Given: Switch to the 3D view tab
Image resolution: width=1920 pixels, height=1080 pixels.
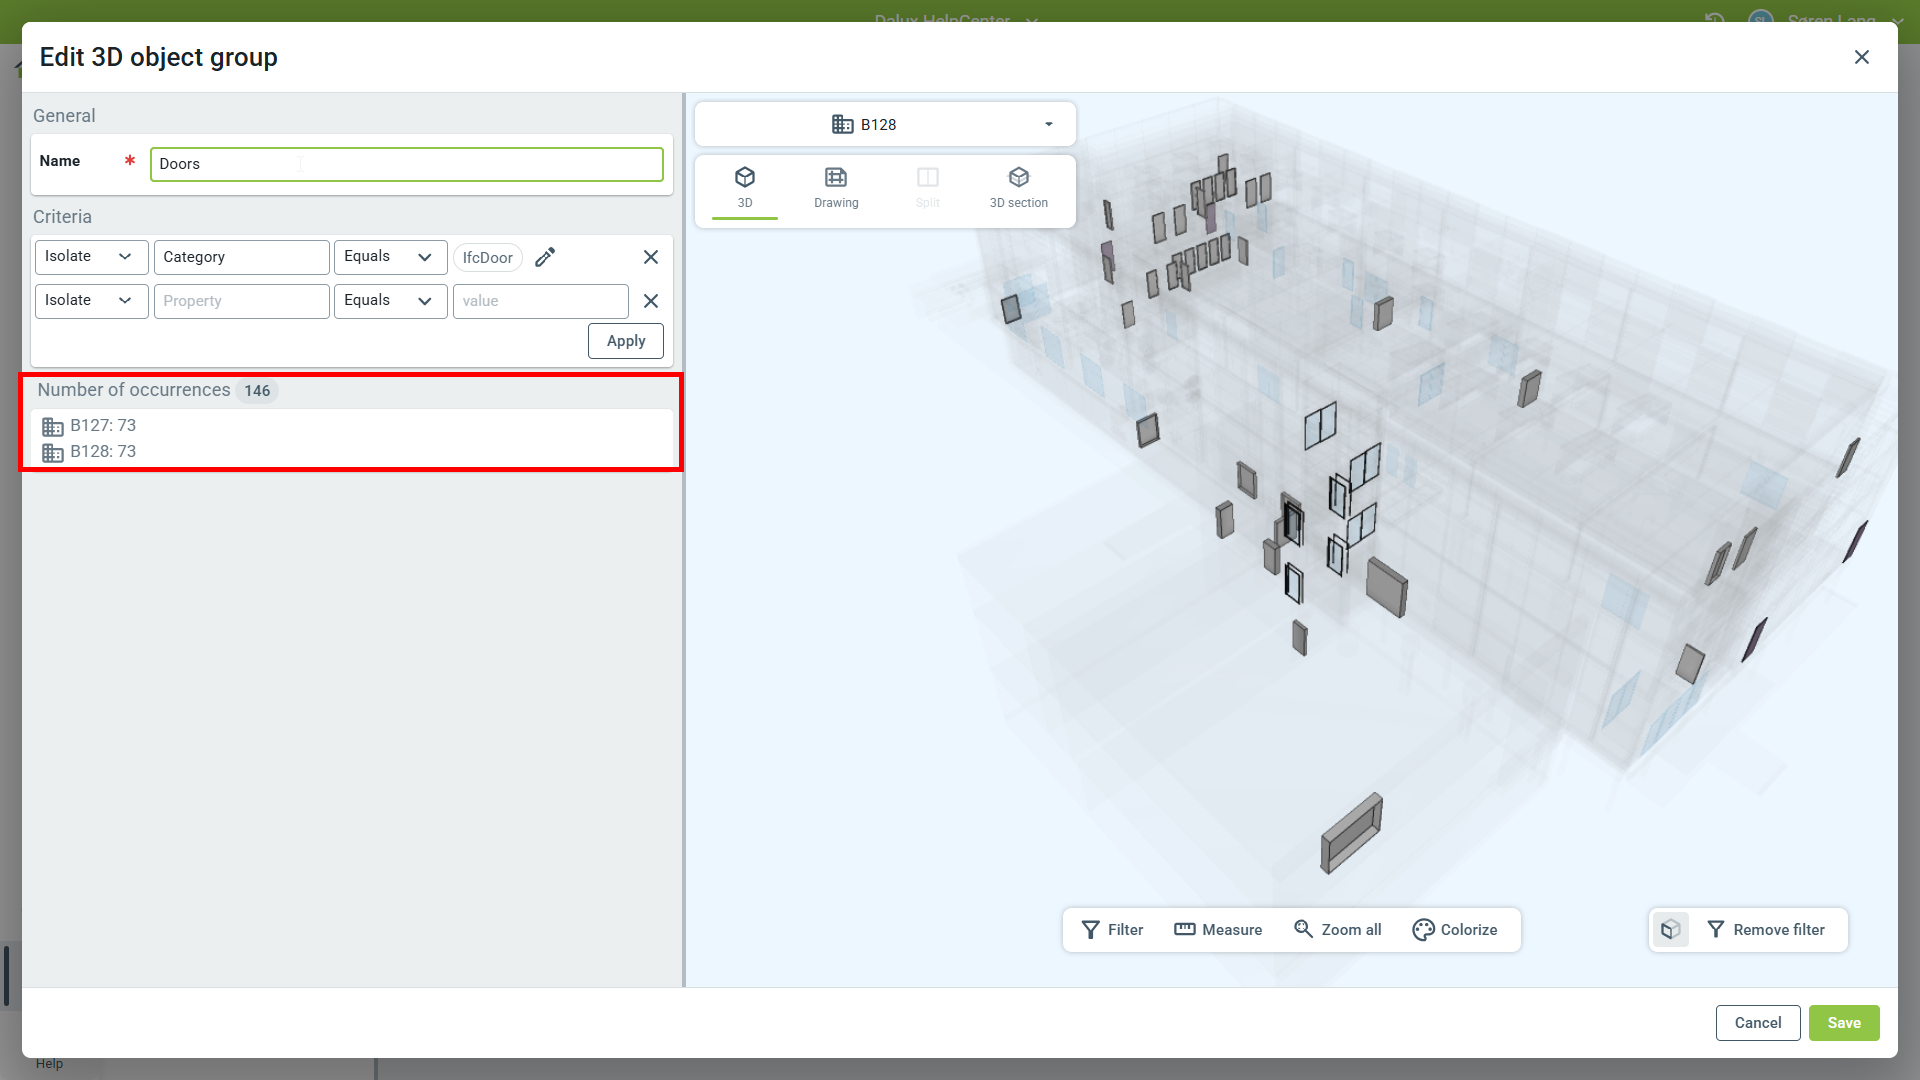Looking at the screenshot, I should 745,187.
